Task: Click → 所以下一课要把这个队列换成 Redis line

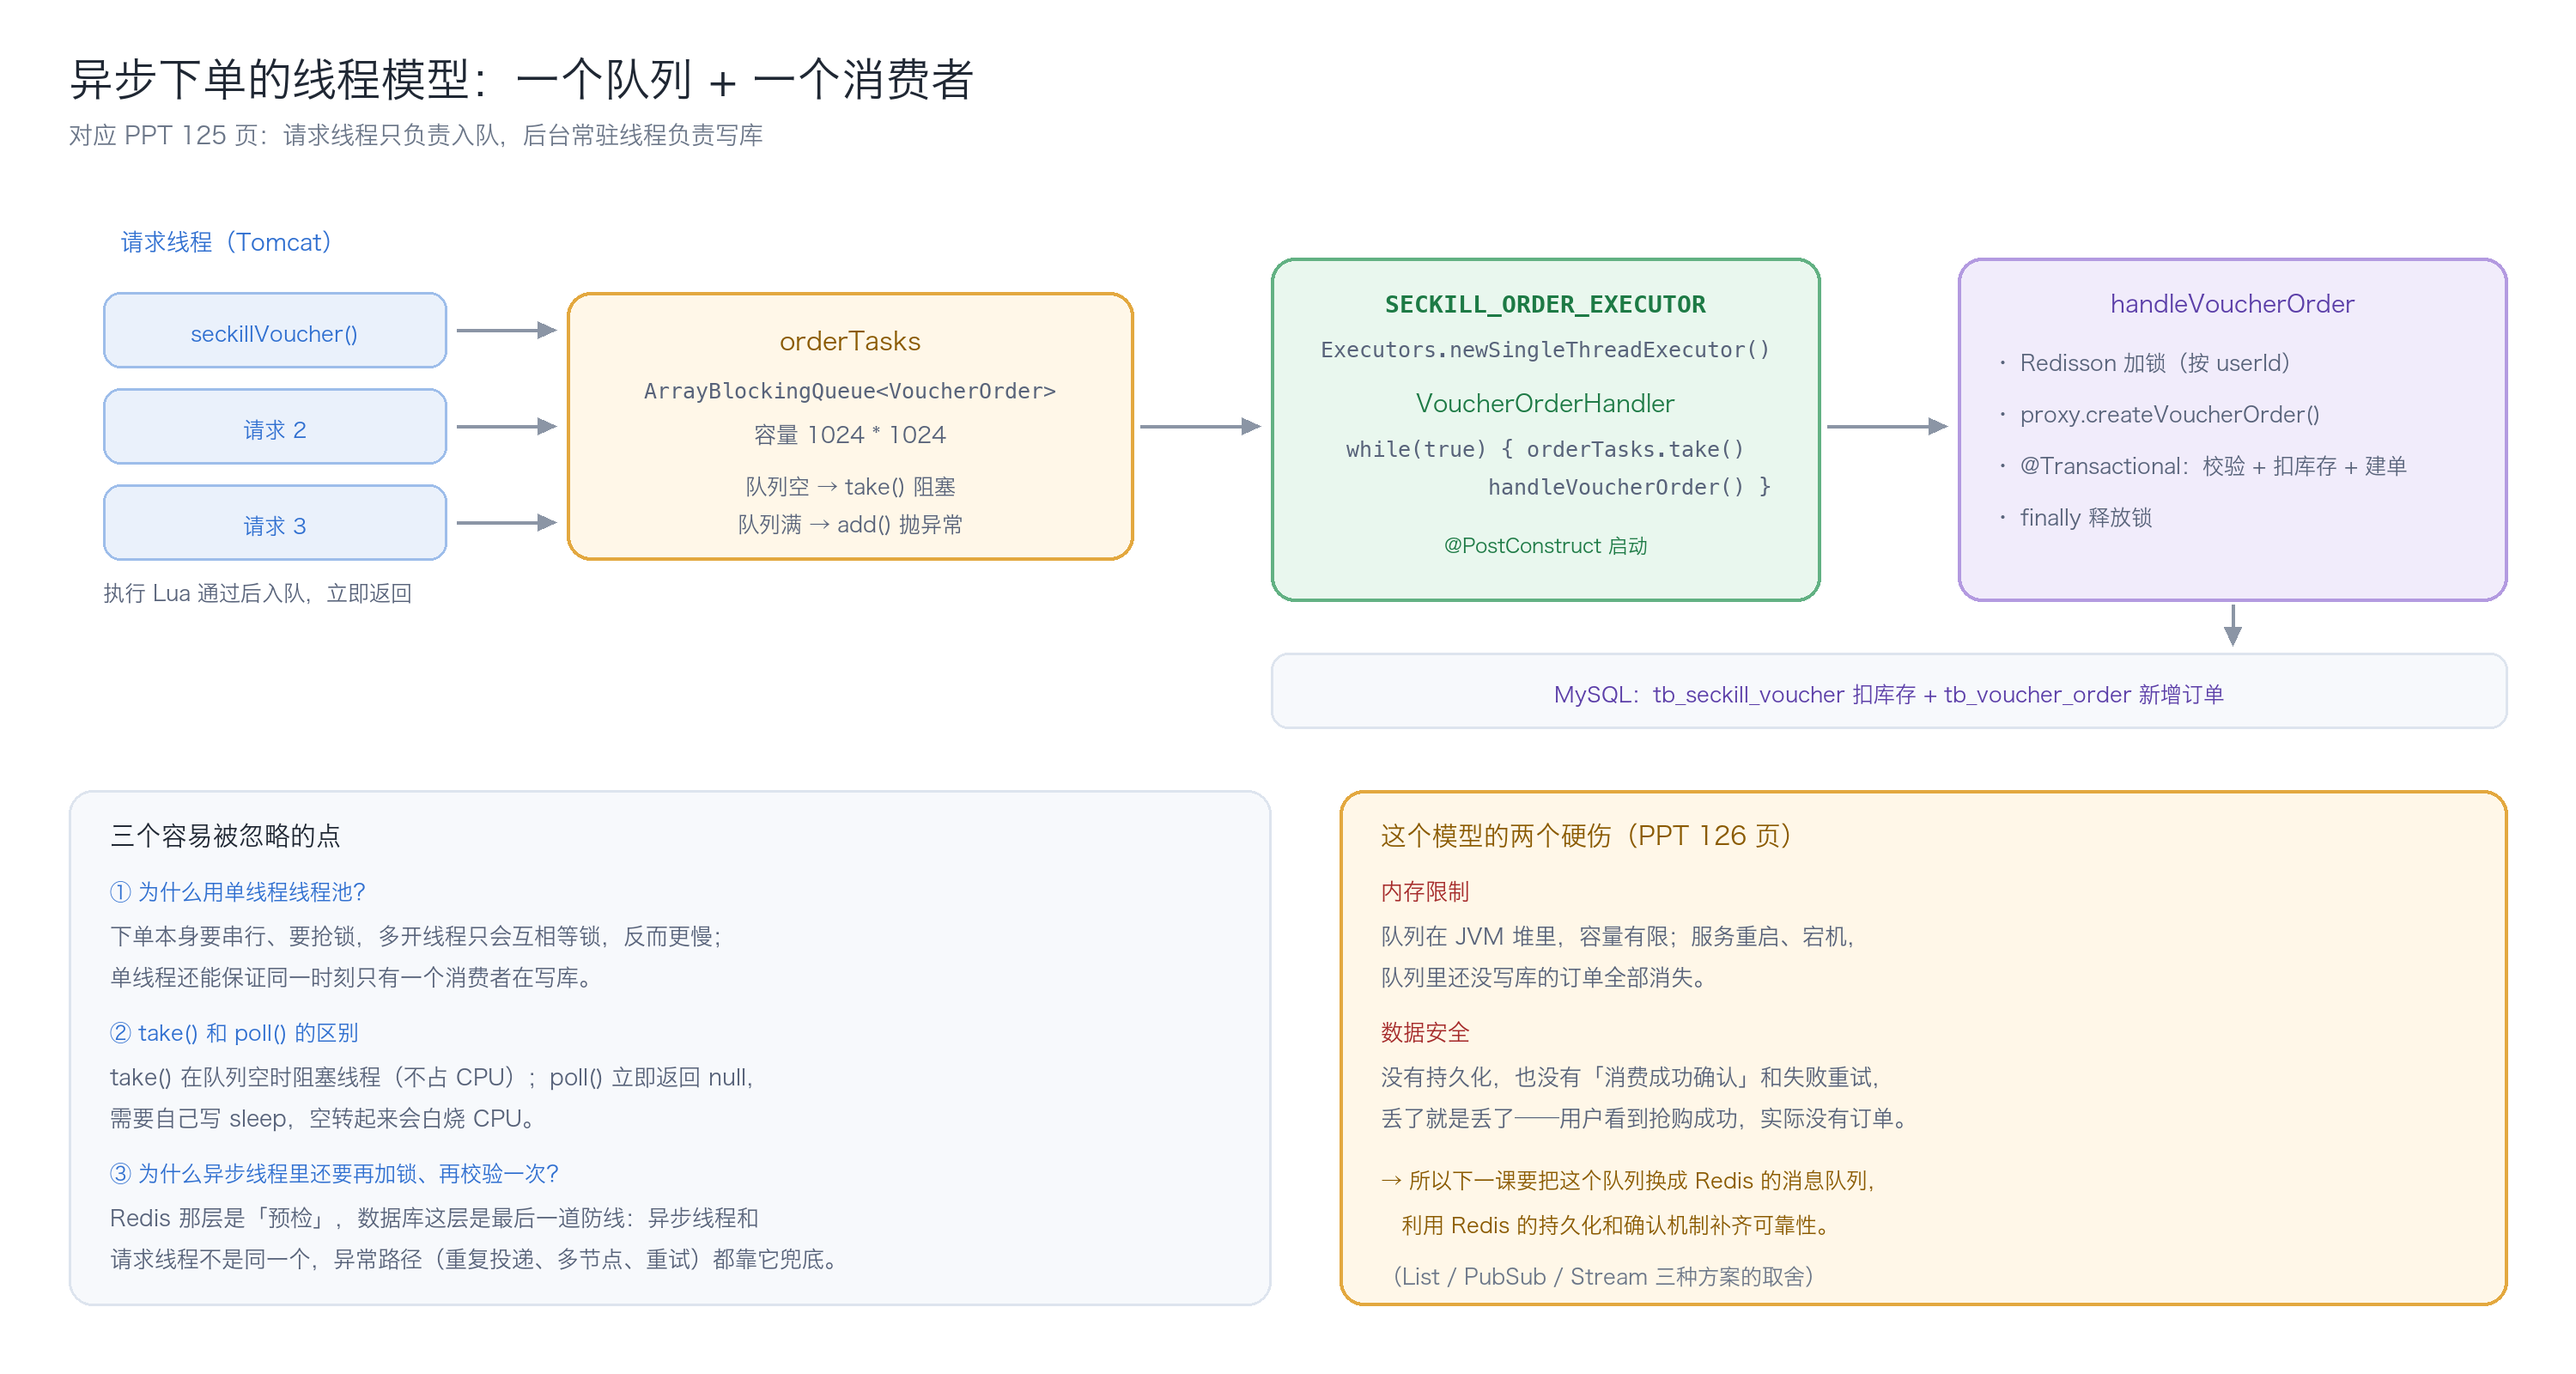Action: click(1628, 1181)
